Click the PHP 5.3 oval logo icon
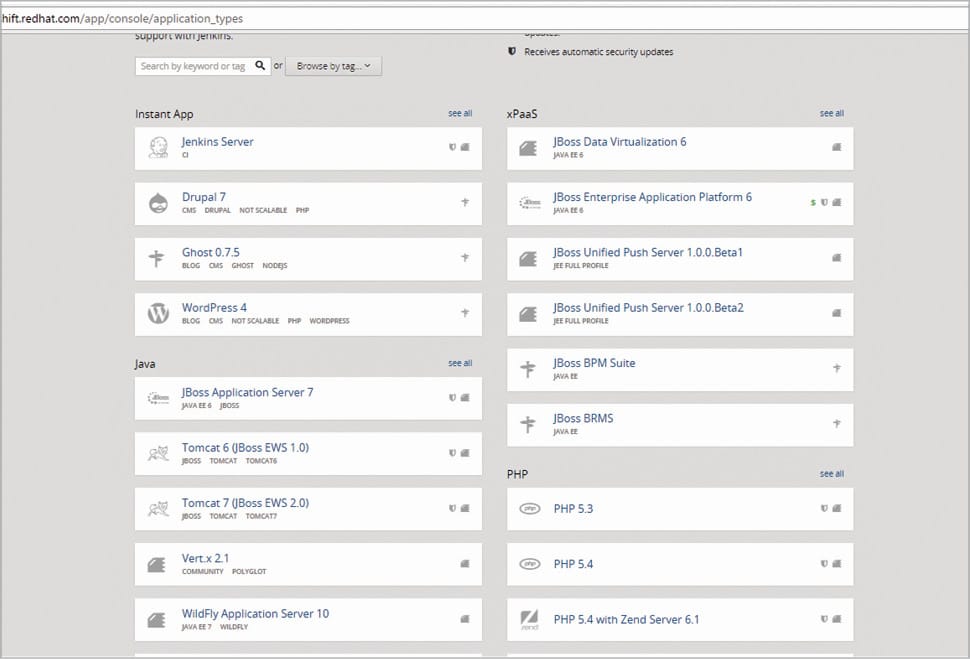The width and height of the screenshot is (970, 659). click(x=529, y=509)
